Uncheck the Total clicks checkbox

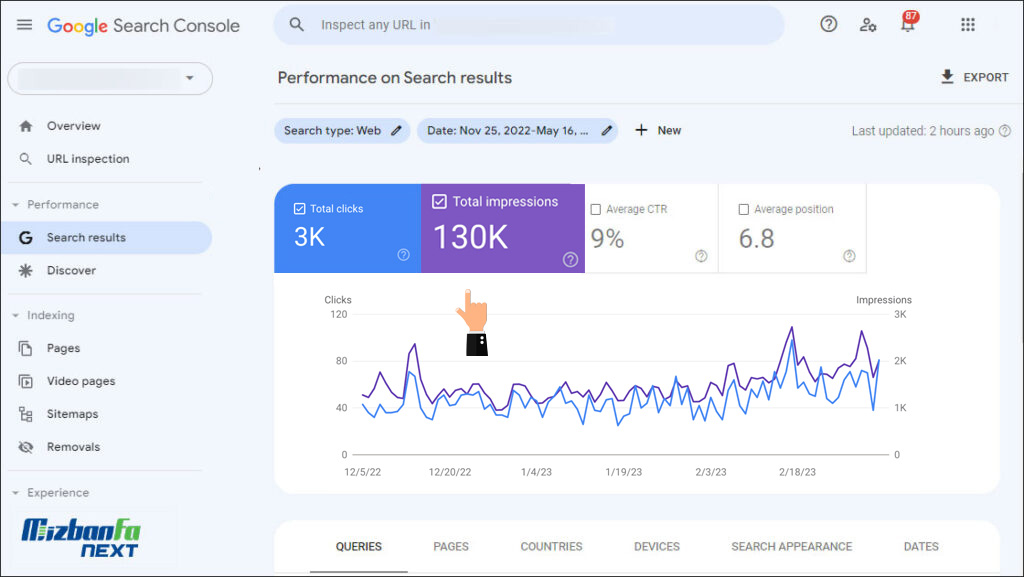tap(299, 209)
